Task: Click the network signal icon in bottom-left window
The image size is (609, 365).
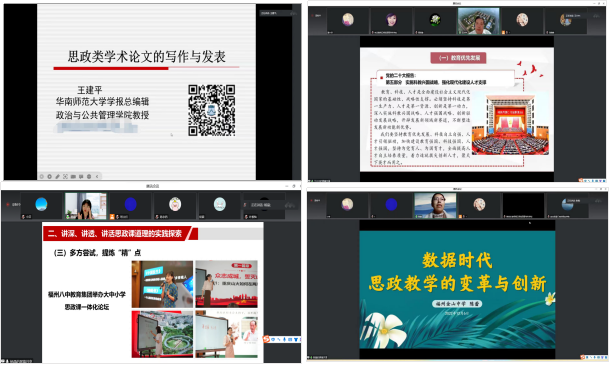Action: [x=290, y=205]
